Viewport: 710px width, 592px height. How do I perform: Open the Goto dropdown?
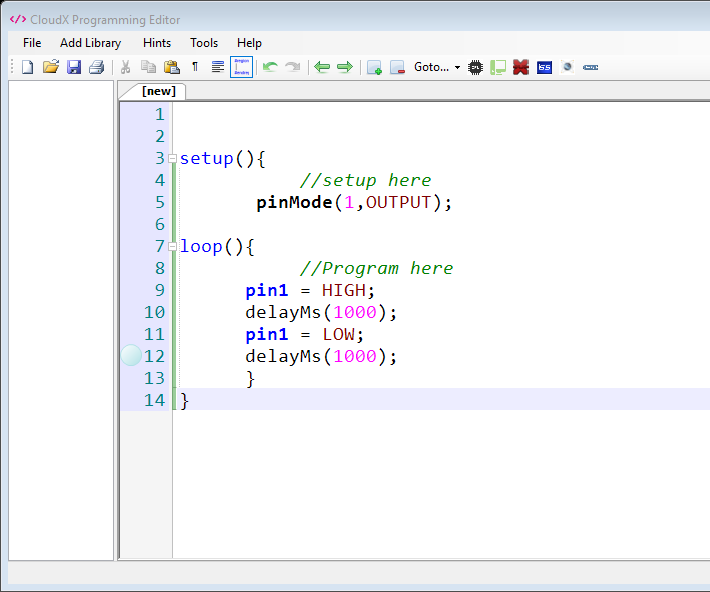(x=437, y=67)
